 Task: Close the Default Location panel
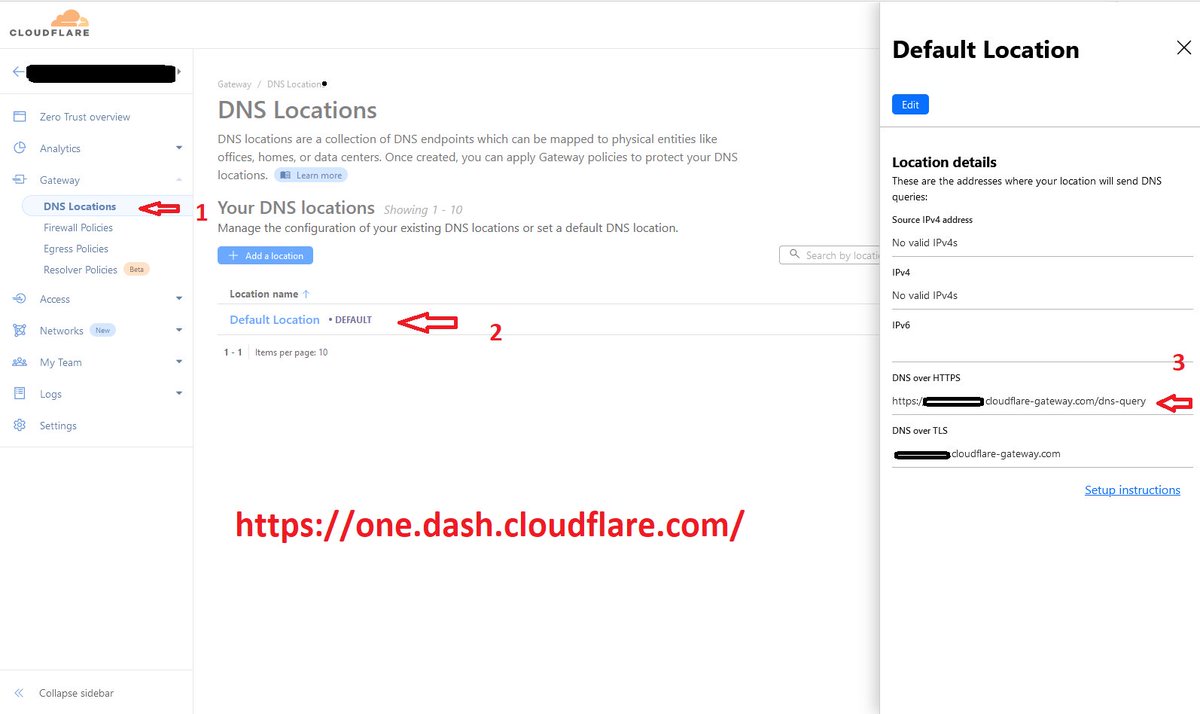tap(1183, 47)
